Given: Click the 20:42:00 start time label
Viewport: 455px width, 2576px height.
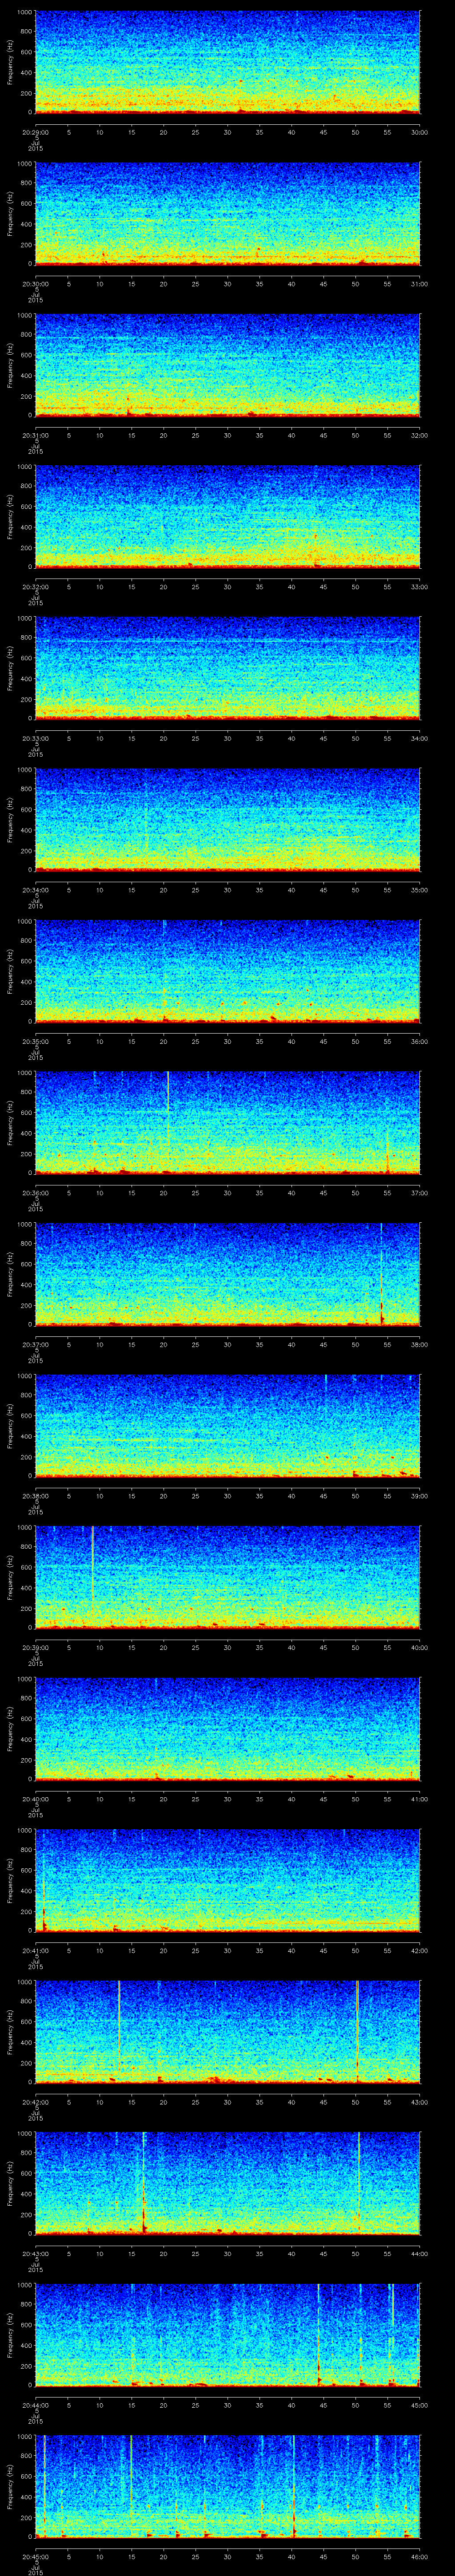Looking at the screenshot, I should coord(35,2101).
